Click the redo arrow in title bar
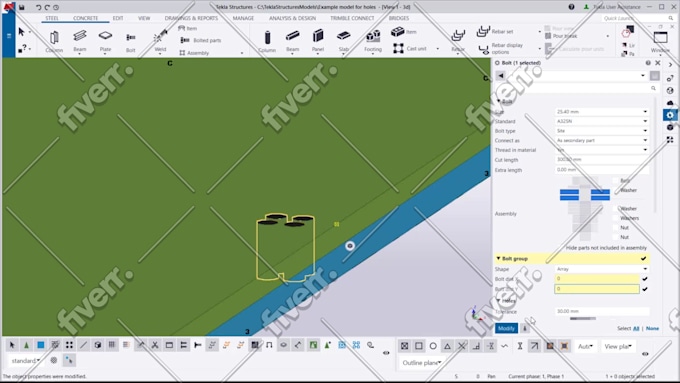 click(47, 7)
